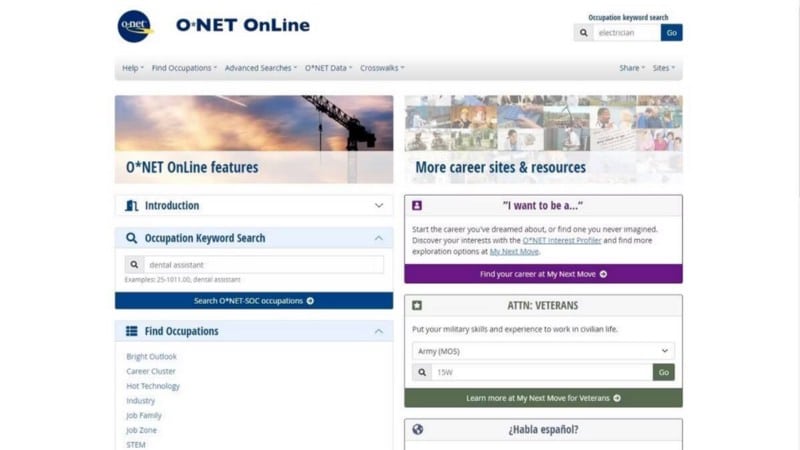Open the Crosswalks menu
The width and height of the screenshot is (800, 450).
(x=382, y=68)
